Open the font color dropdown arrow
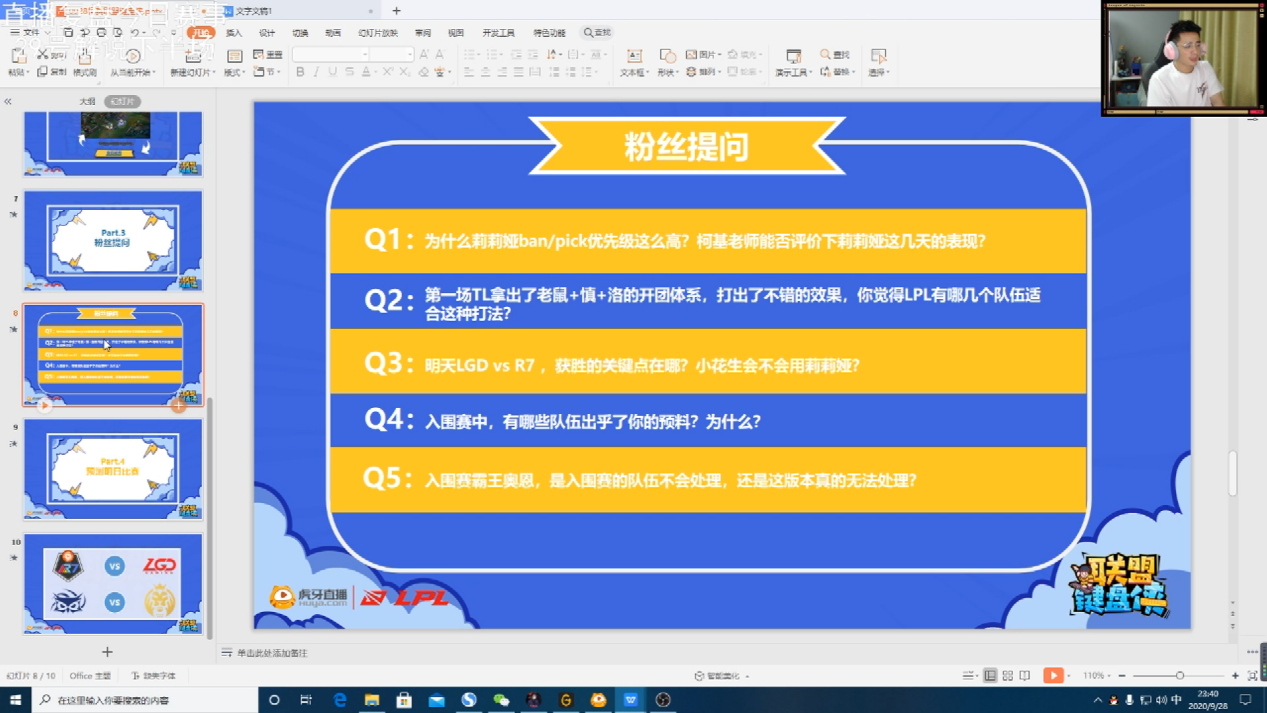The image size is (1267, 713). (x=375, y=72)
